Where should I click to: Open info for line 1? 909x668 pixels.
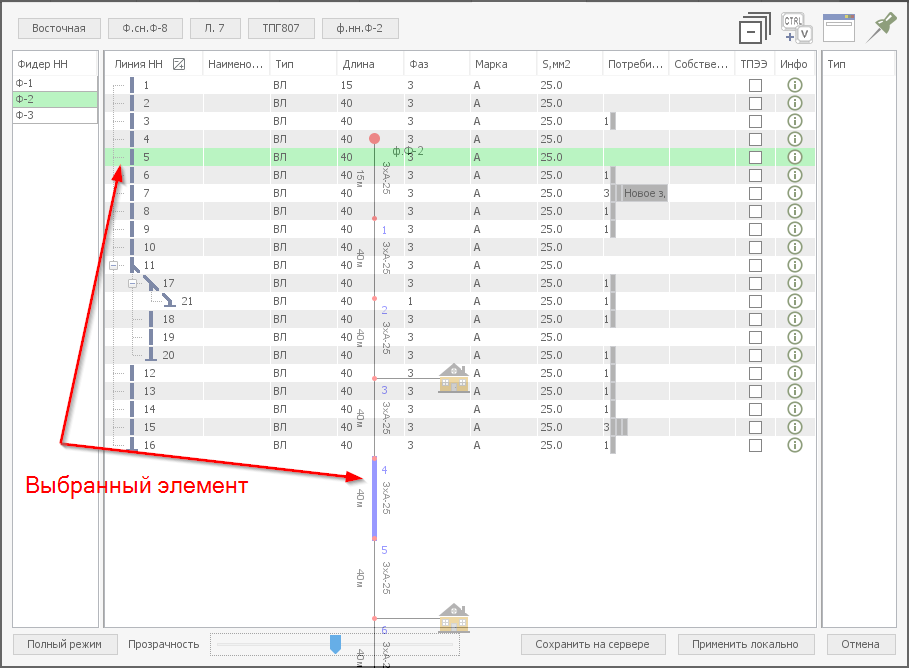click(795, 85)
